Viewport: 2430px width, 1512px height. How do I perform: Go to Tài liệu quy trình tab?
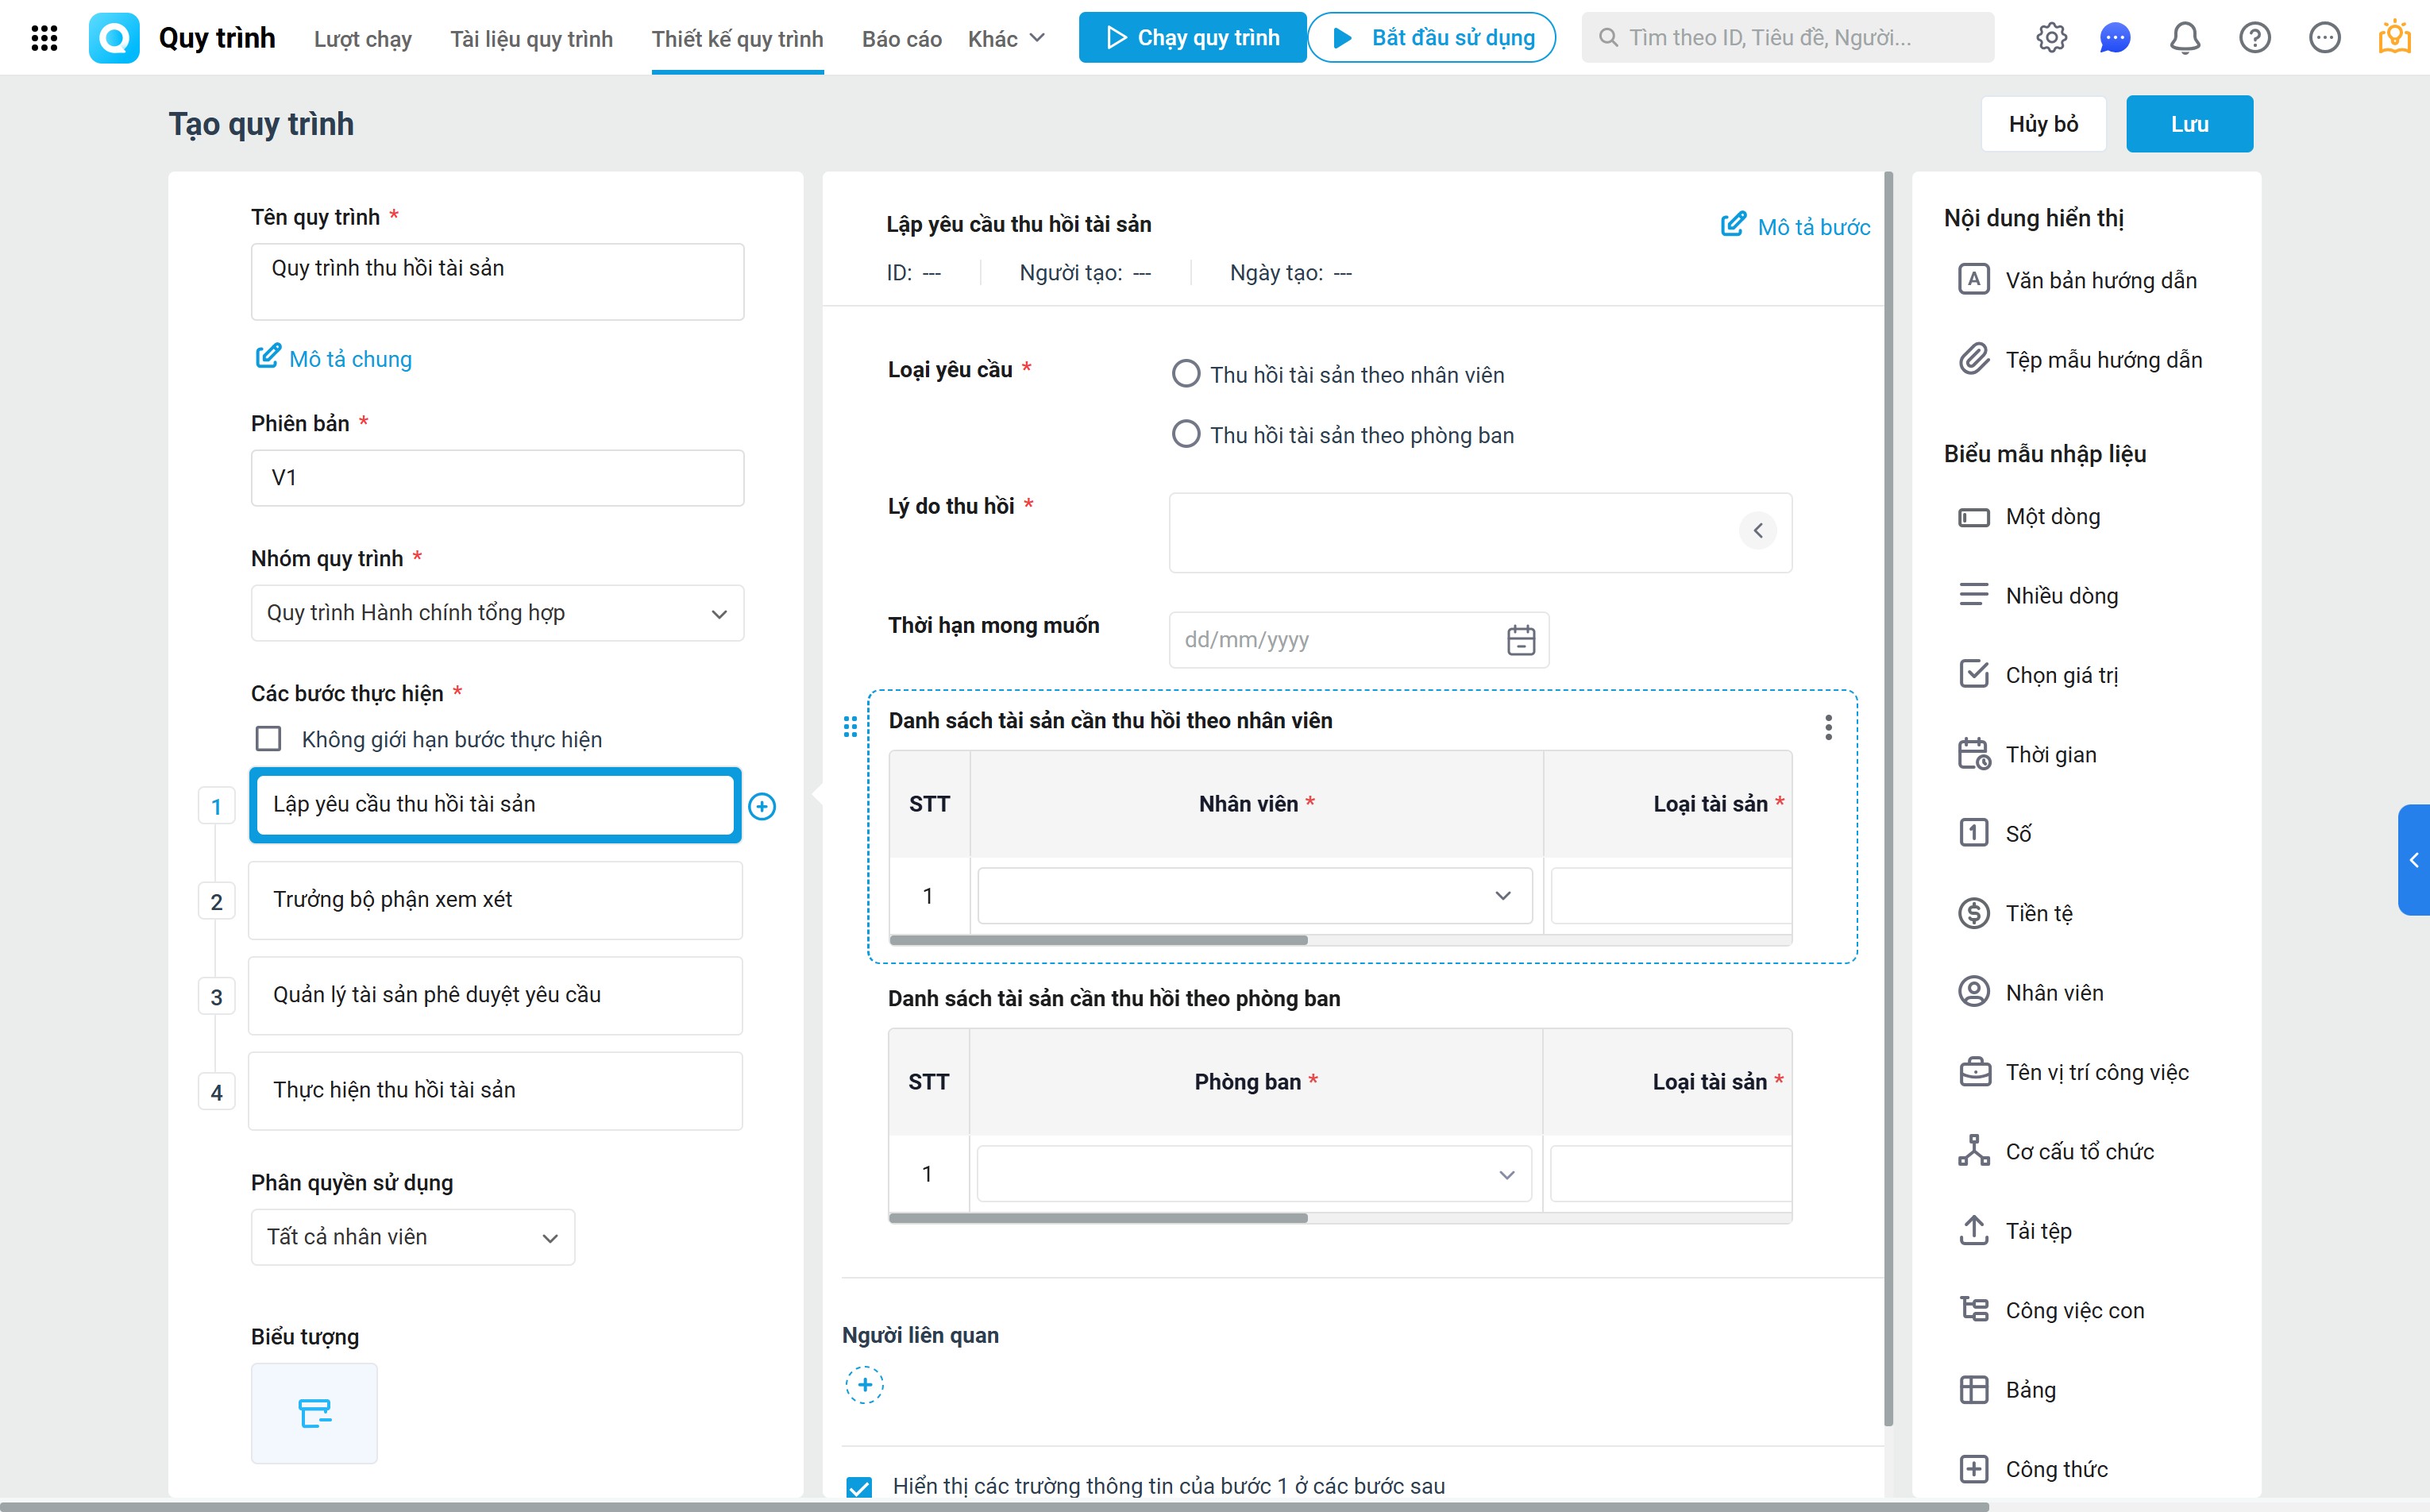(532, 38)
